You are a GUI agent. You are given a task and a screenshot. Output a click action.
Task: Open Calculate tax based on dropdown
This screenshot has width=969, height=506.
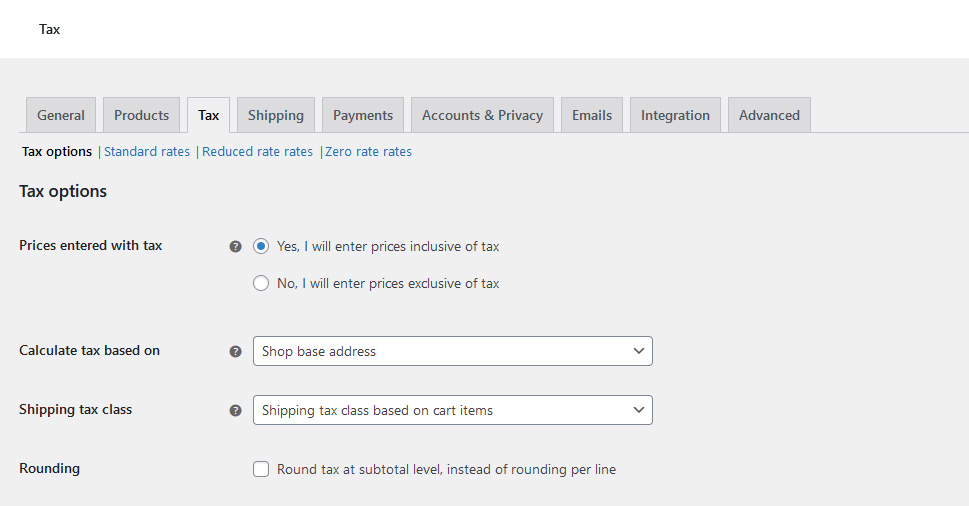[452, 351]
